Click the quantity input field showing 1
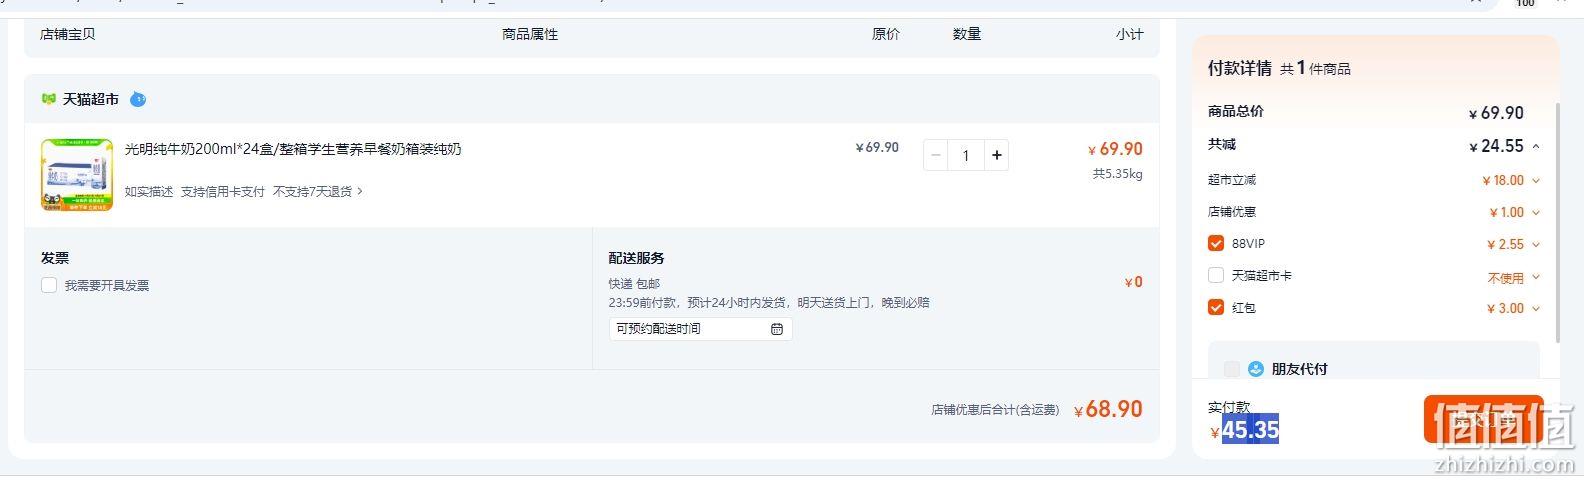The width and height of the screenshot is (1584, 482). click(x=966, y=155)
